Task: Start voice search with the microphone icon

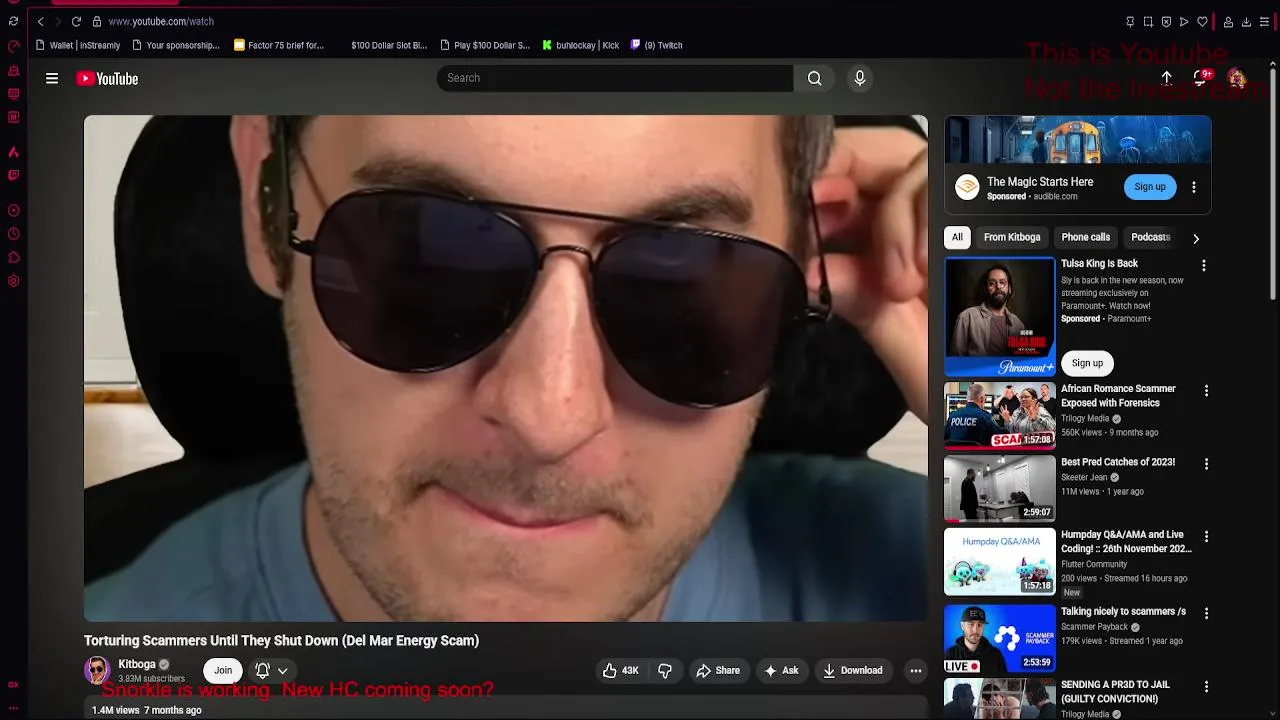Action: (860, 78)
